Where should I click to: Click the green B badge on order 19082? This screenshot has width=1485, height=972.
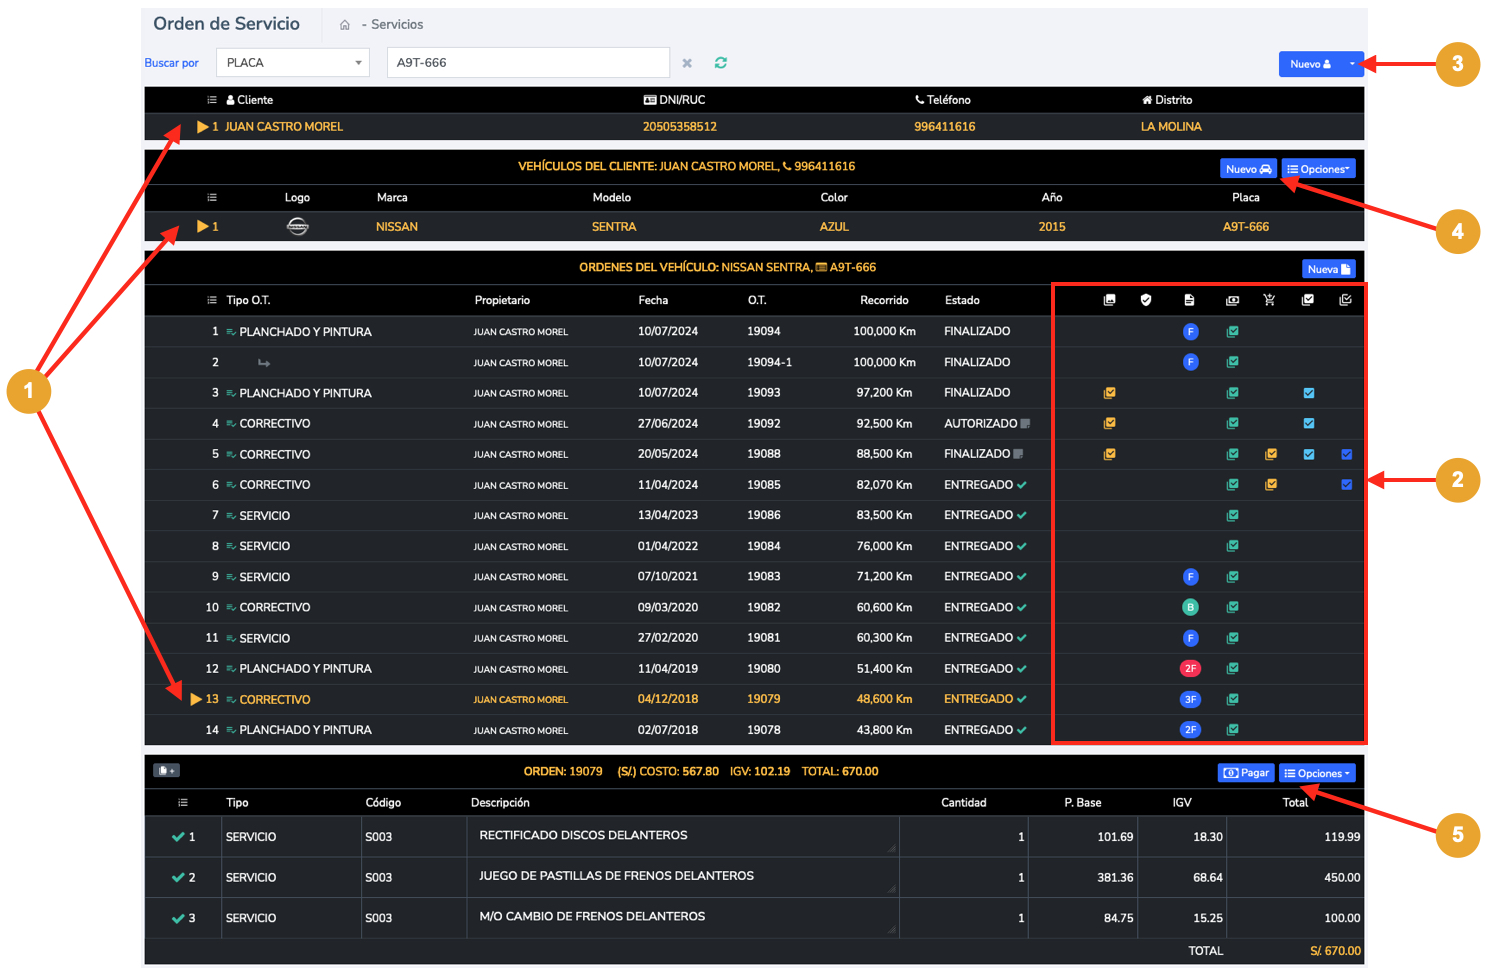[x=1190, y=608]
